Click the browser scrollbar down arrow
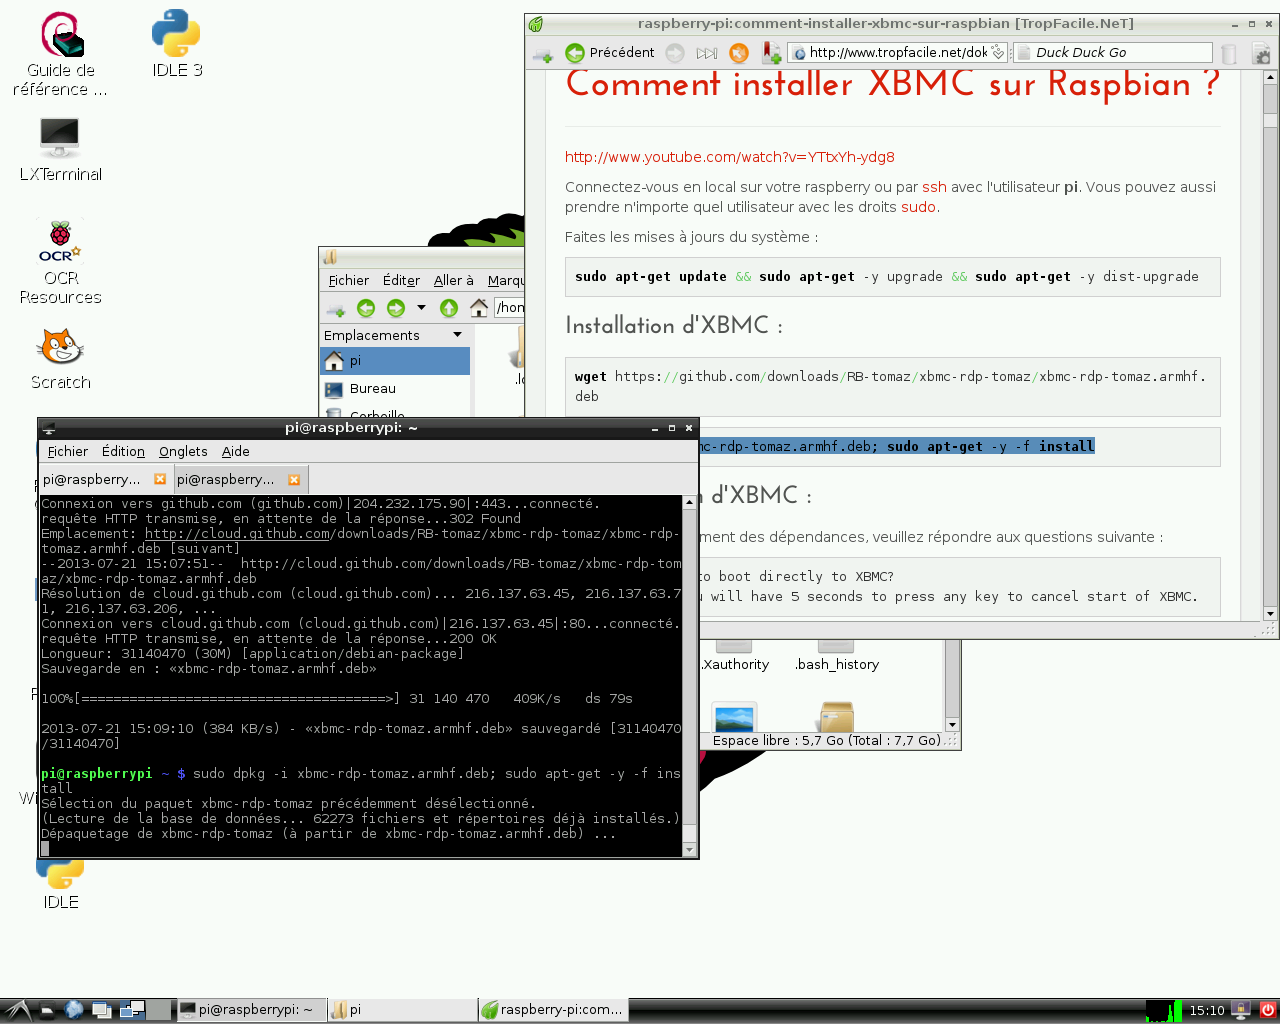The width and height of the screenshot is (1280, 1024). [1270, 614]
